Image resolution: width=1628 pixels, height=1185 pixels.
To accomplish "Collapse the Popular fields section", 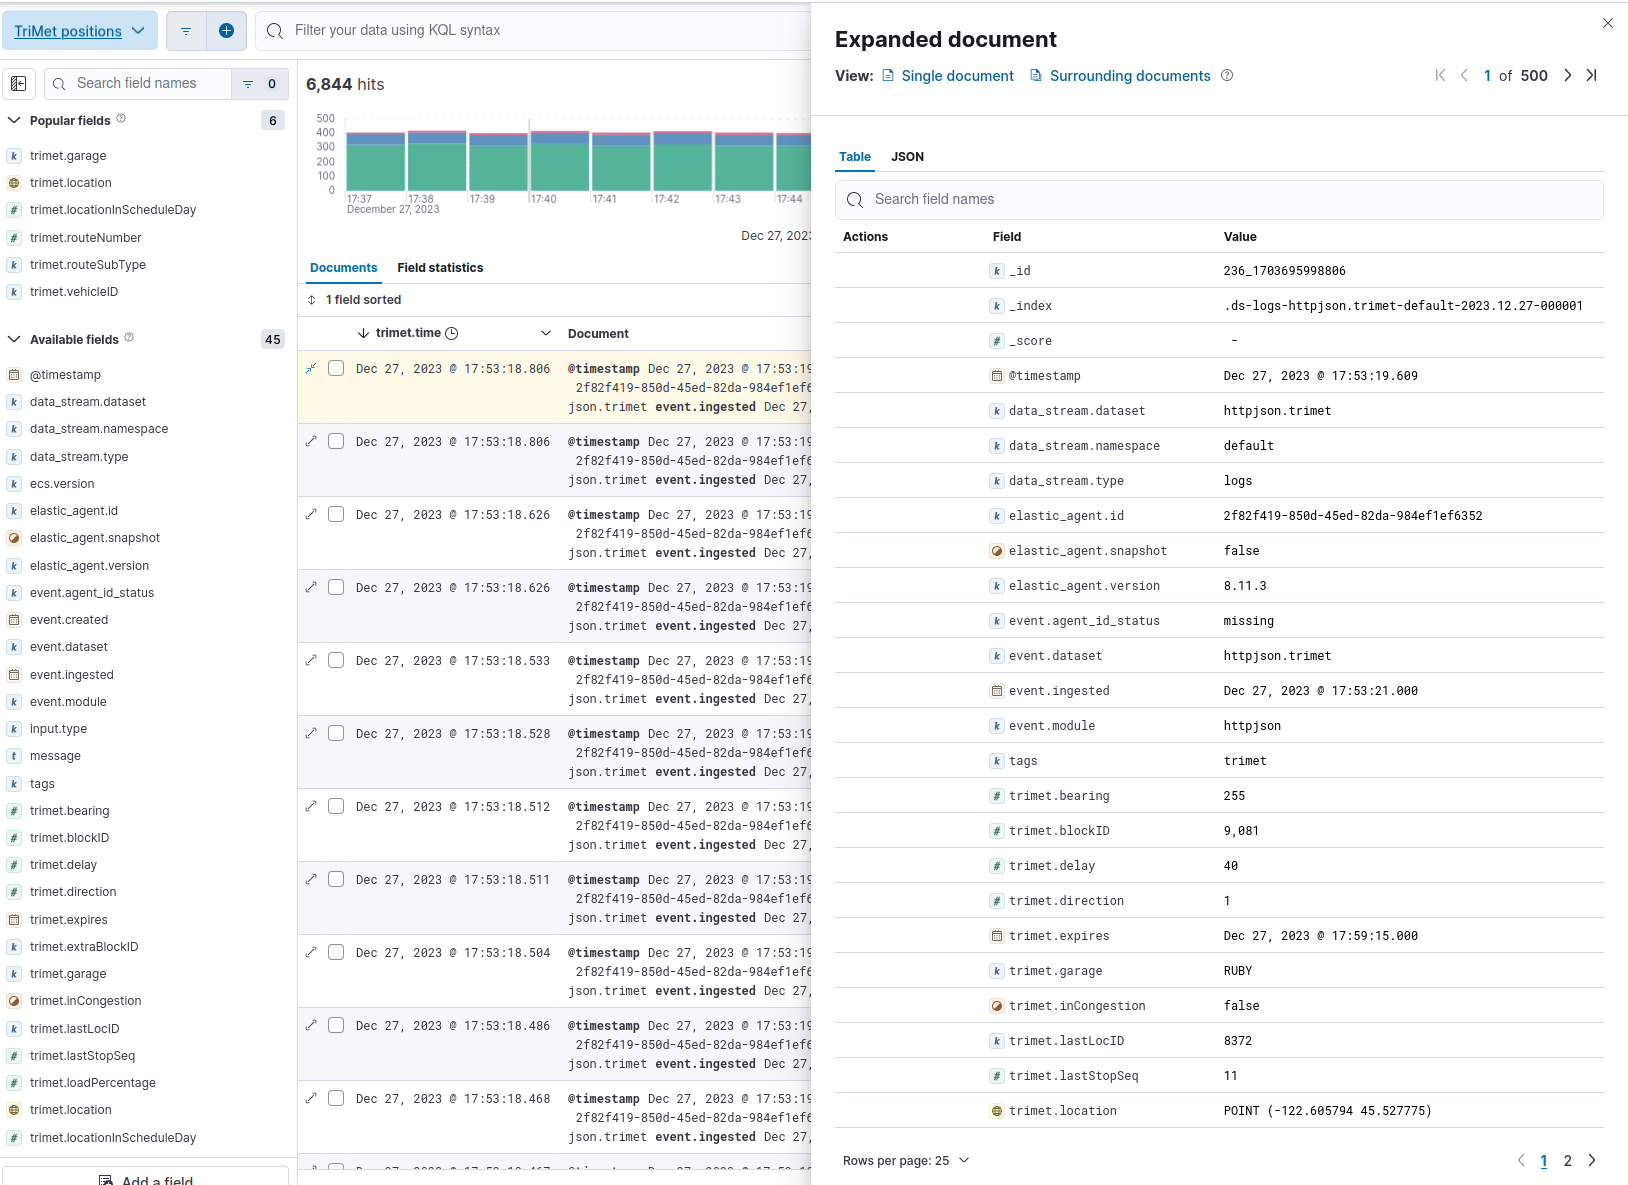I will (14, 120).
